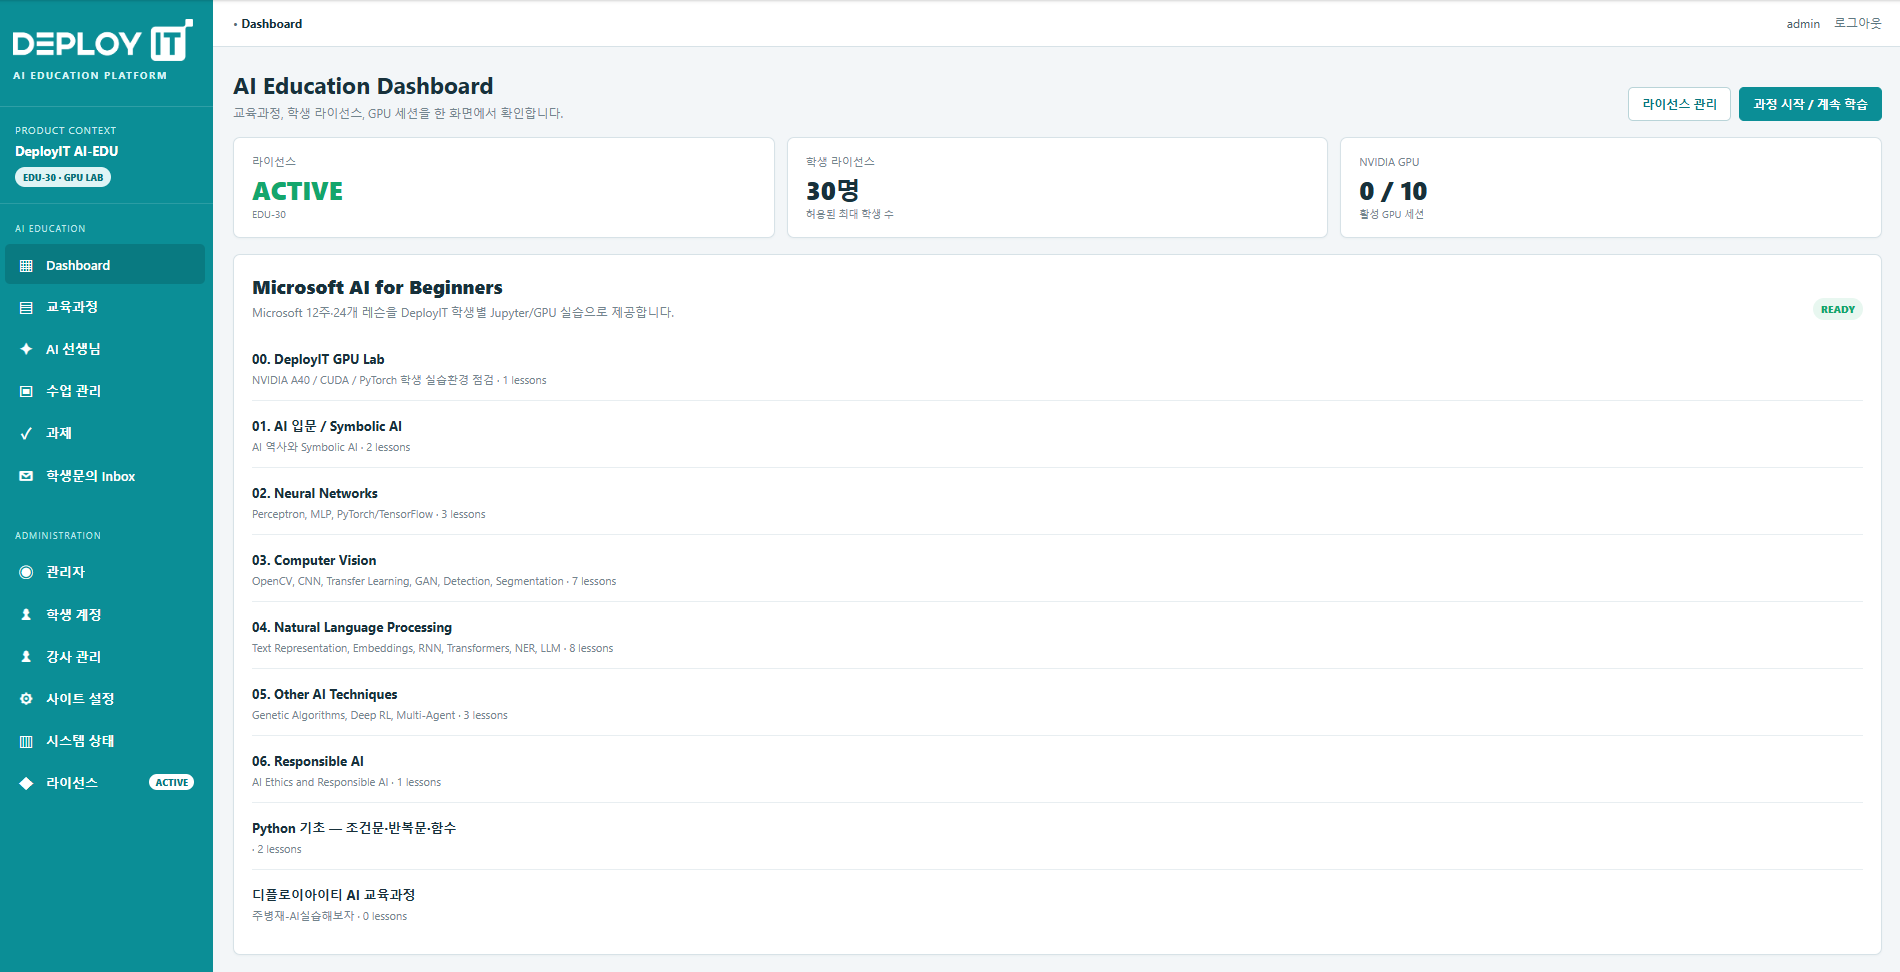1900x972 pixels.
Task: Open 디플로이아이티 AI 교육과정 module
Action: pos(1057,905)
